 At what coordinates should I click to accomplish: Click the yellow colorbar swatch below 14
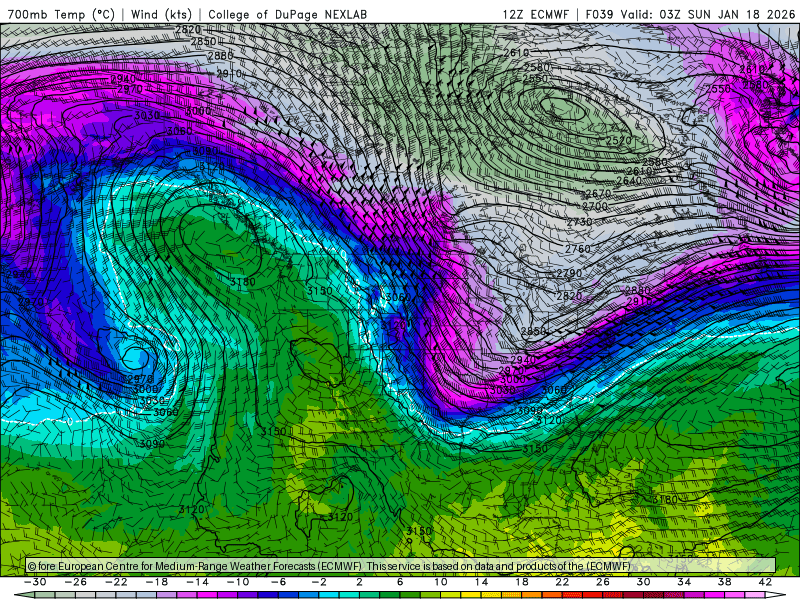[471, 595]
